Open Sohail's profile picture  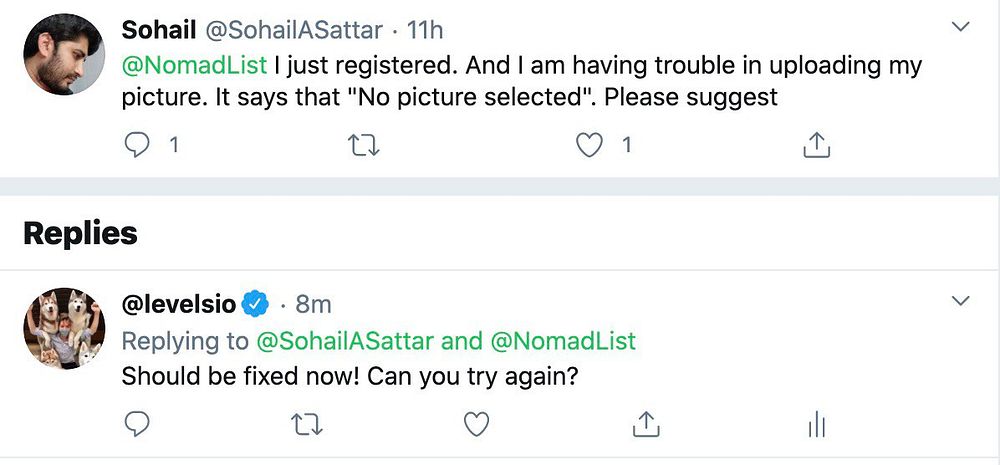coord(63,55)
